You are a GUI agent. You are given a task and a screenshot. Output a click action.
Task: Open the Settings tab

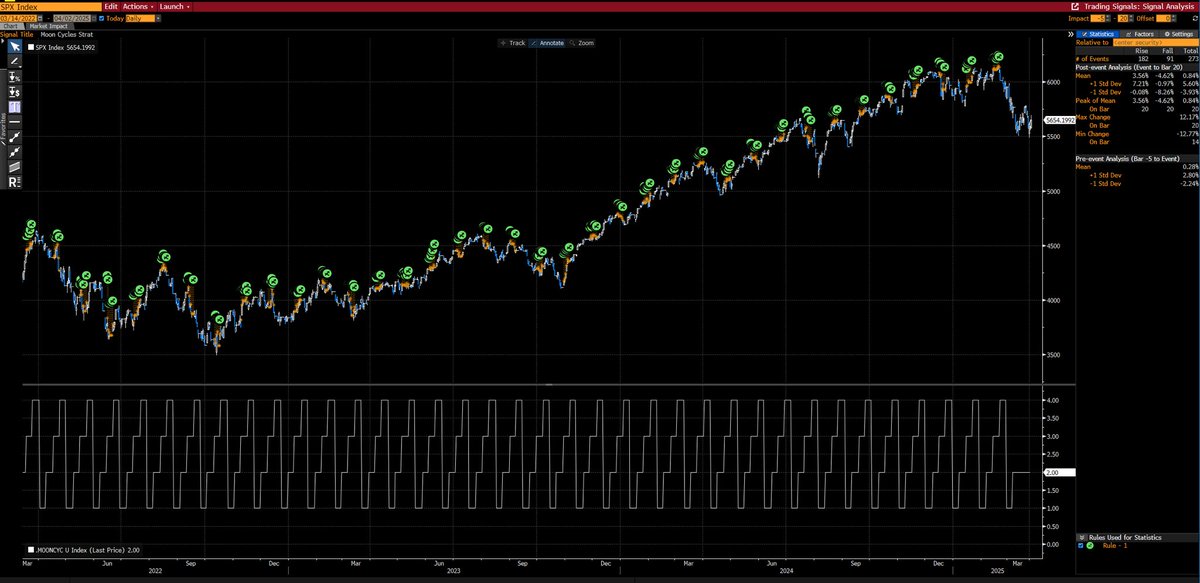(x=1179, y=34)
